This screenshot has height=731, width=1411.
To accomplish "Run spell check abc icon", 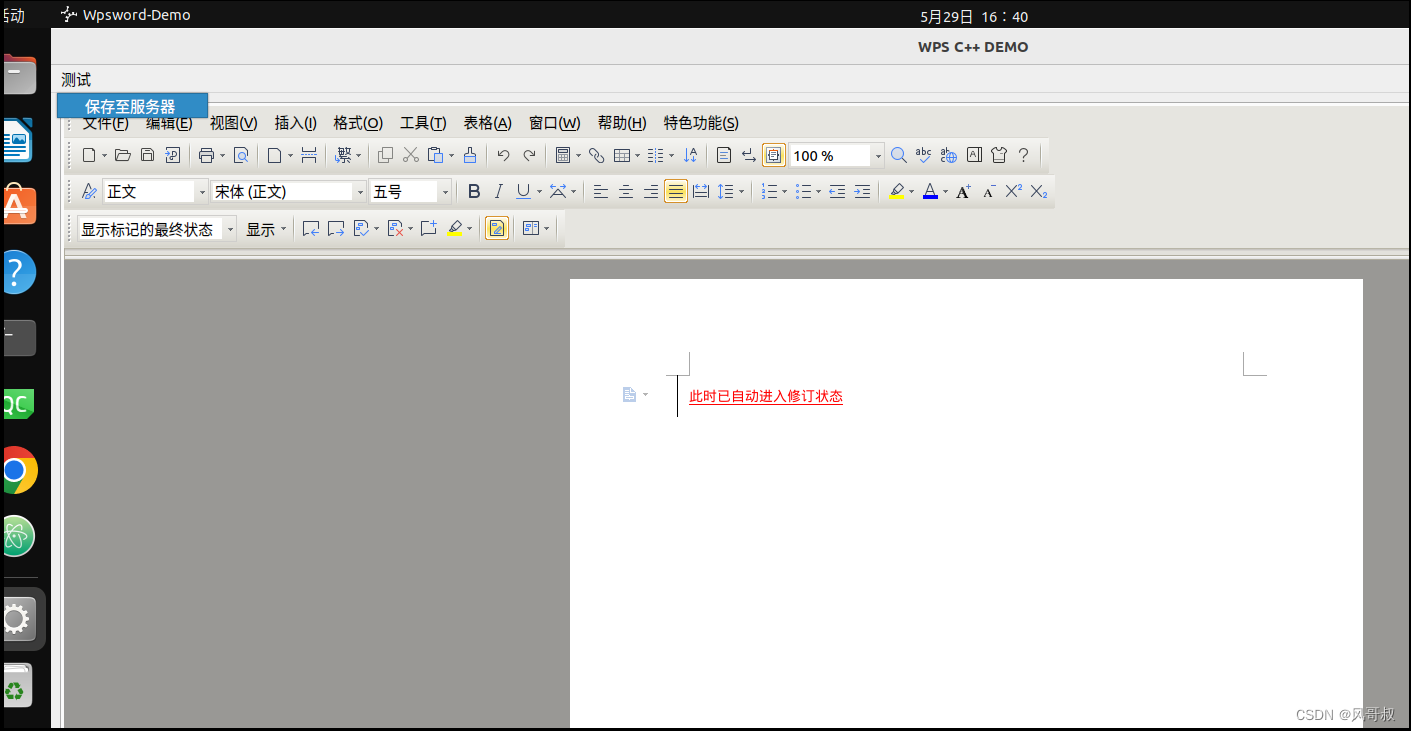I will [x=923, y=155].
